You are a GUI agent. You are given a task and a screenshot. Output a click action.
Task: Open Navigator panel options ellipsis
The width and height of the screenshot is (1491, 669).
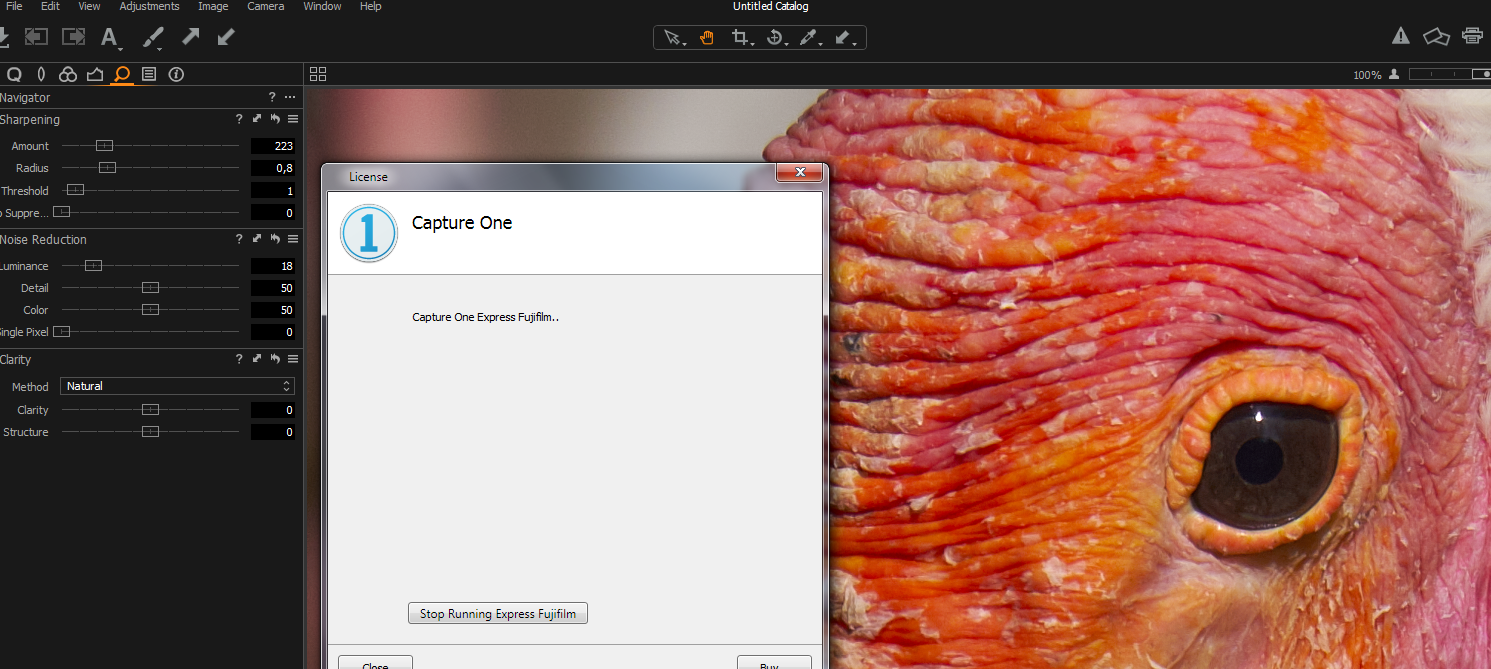pos(290,97)
